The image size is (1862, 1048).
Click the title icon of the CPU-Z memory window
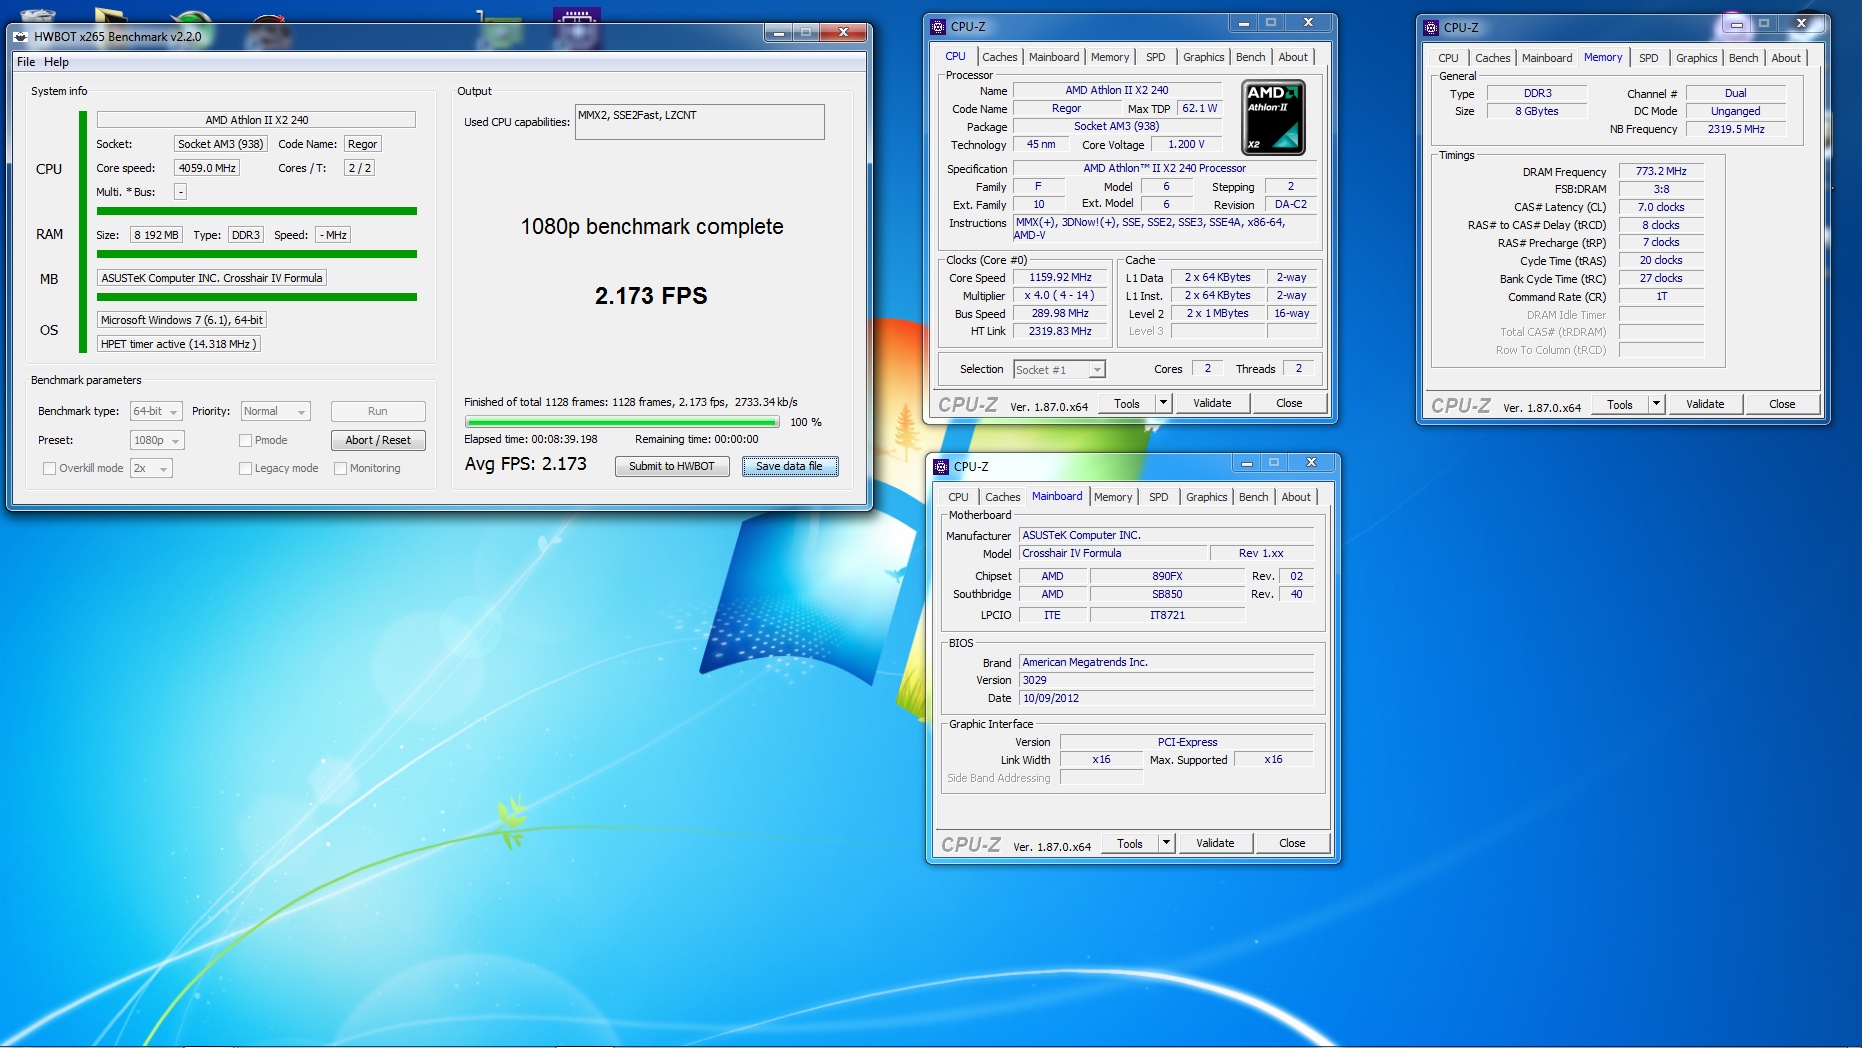point(1431,28)
